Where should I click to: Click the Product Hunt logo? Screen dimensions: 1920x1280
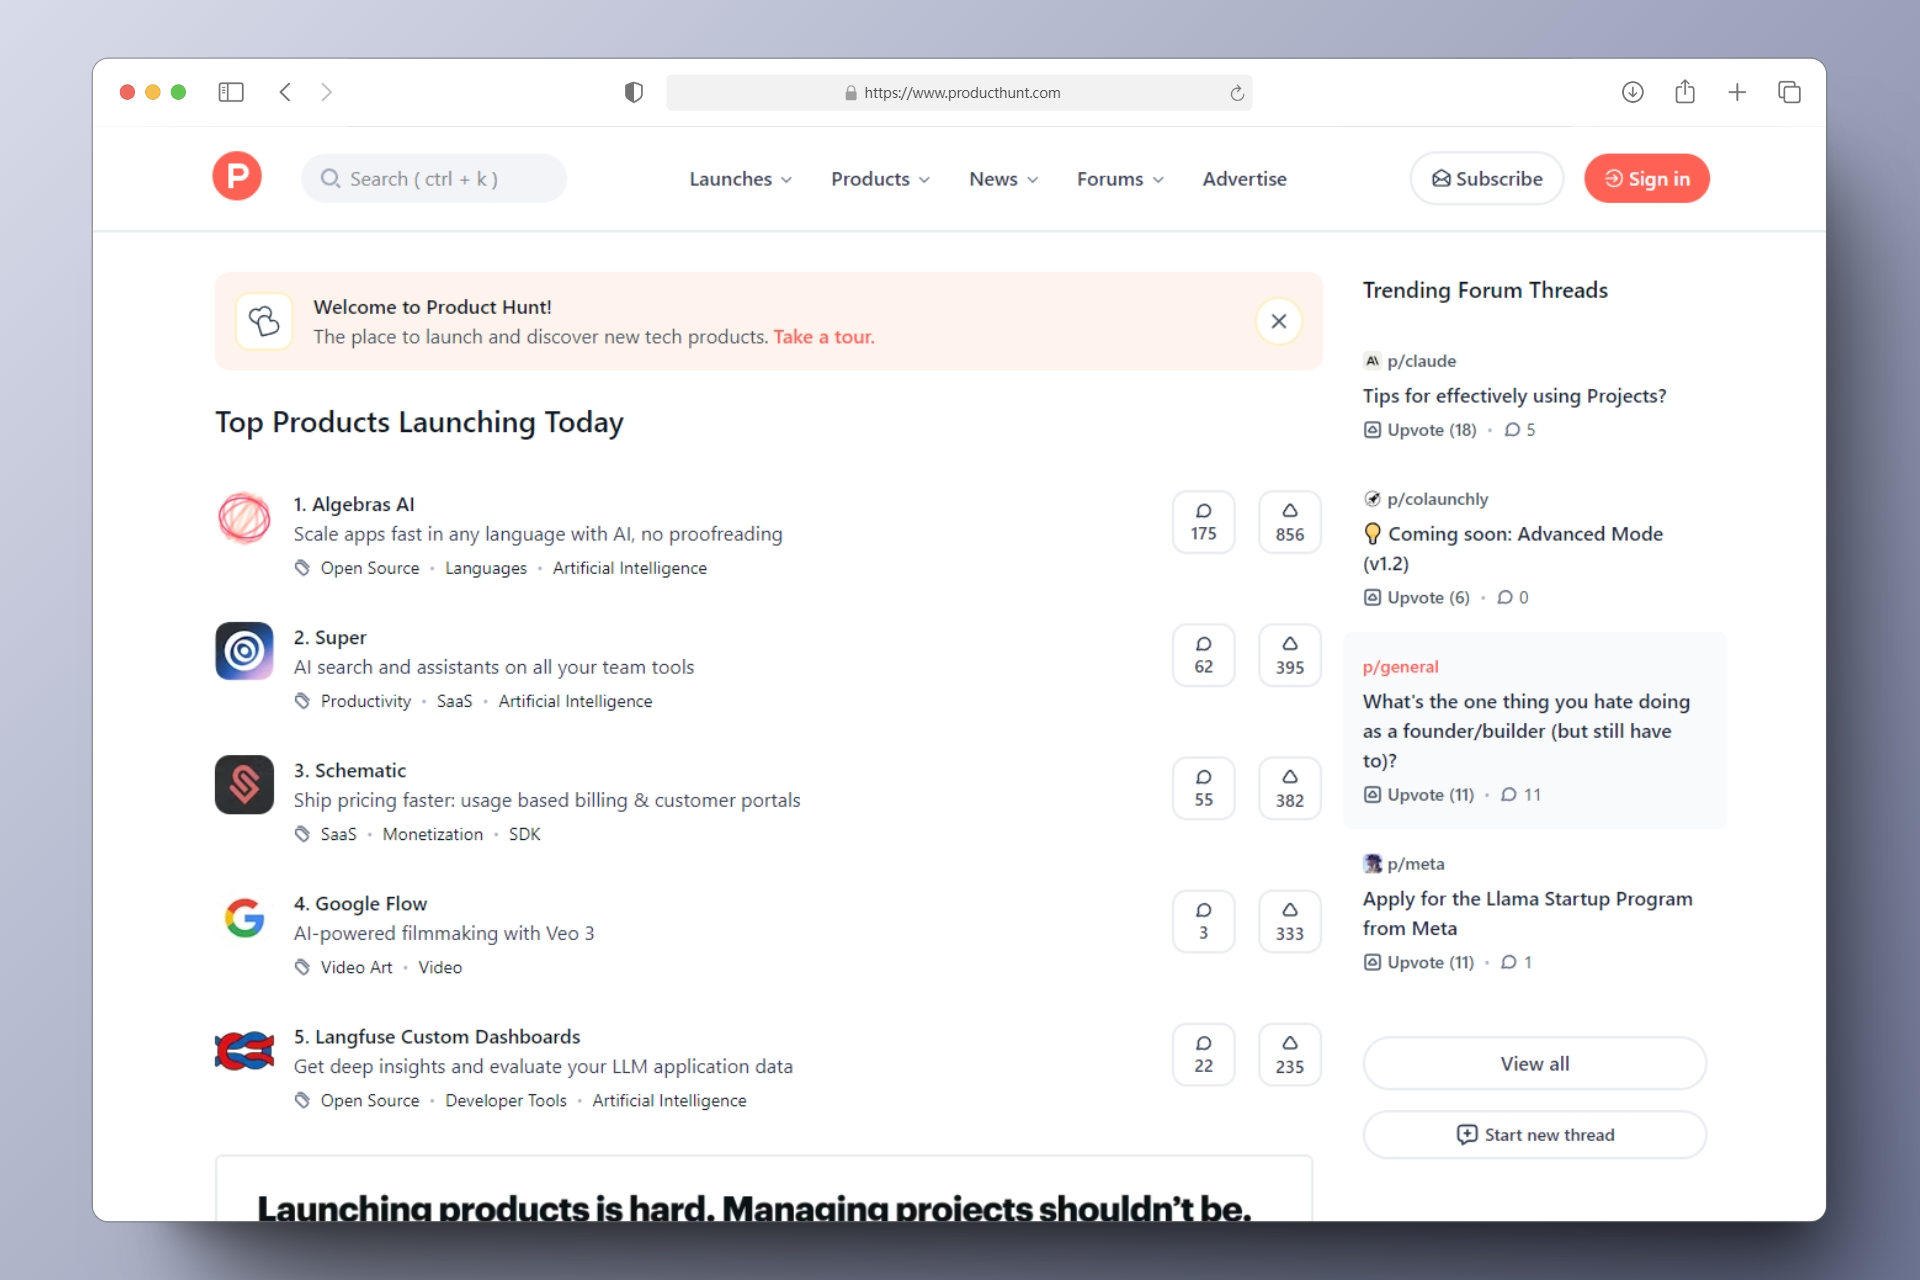coord(237,177)
